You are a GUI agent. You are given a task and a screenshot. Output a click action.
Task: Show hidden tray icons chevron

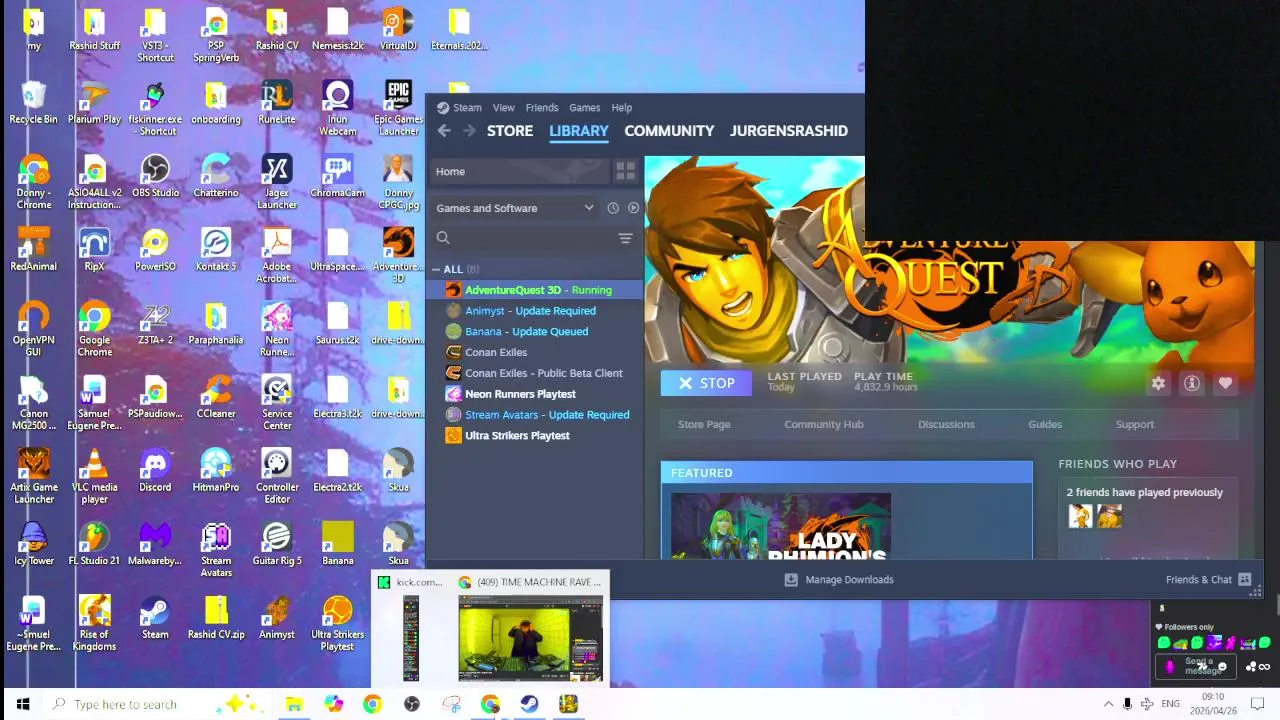click(1108, 704)
